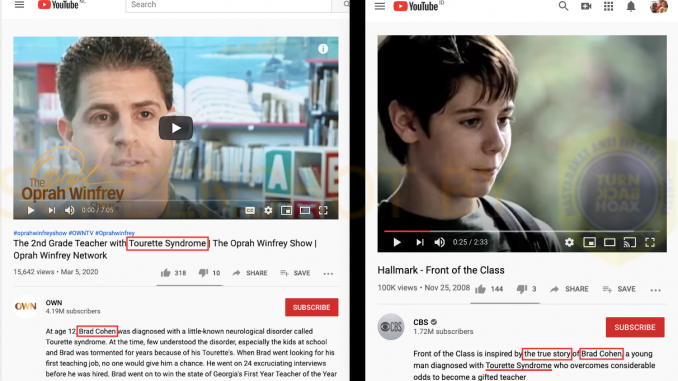
Task: Share the Oprah Winfrey video
Action: pos(249,273)
